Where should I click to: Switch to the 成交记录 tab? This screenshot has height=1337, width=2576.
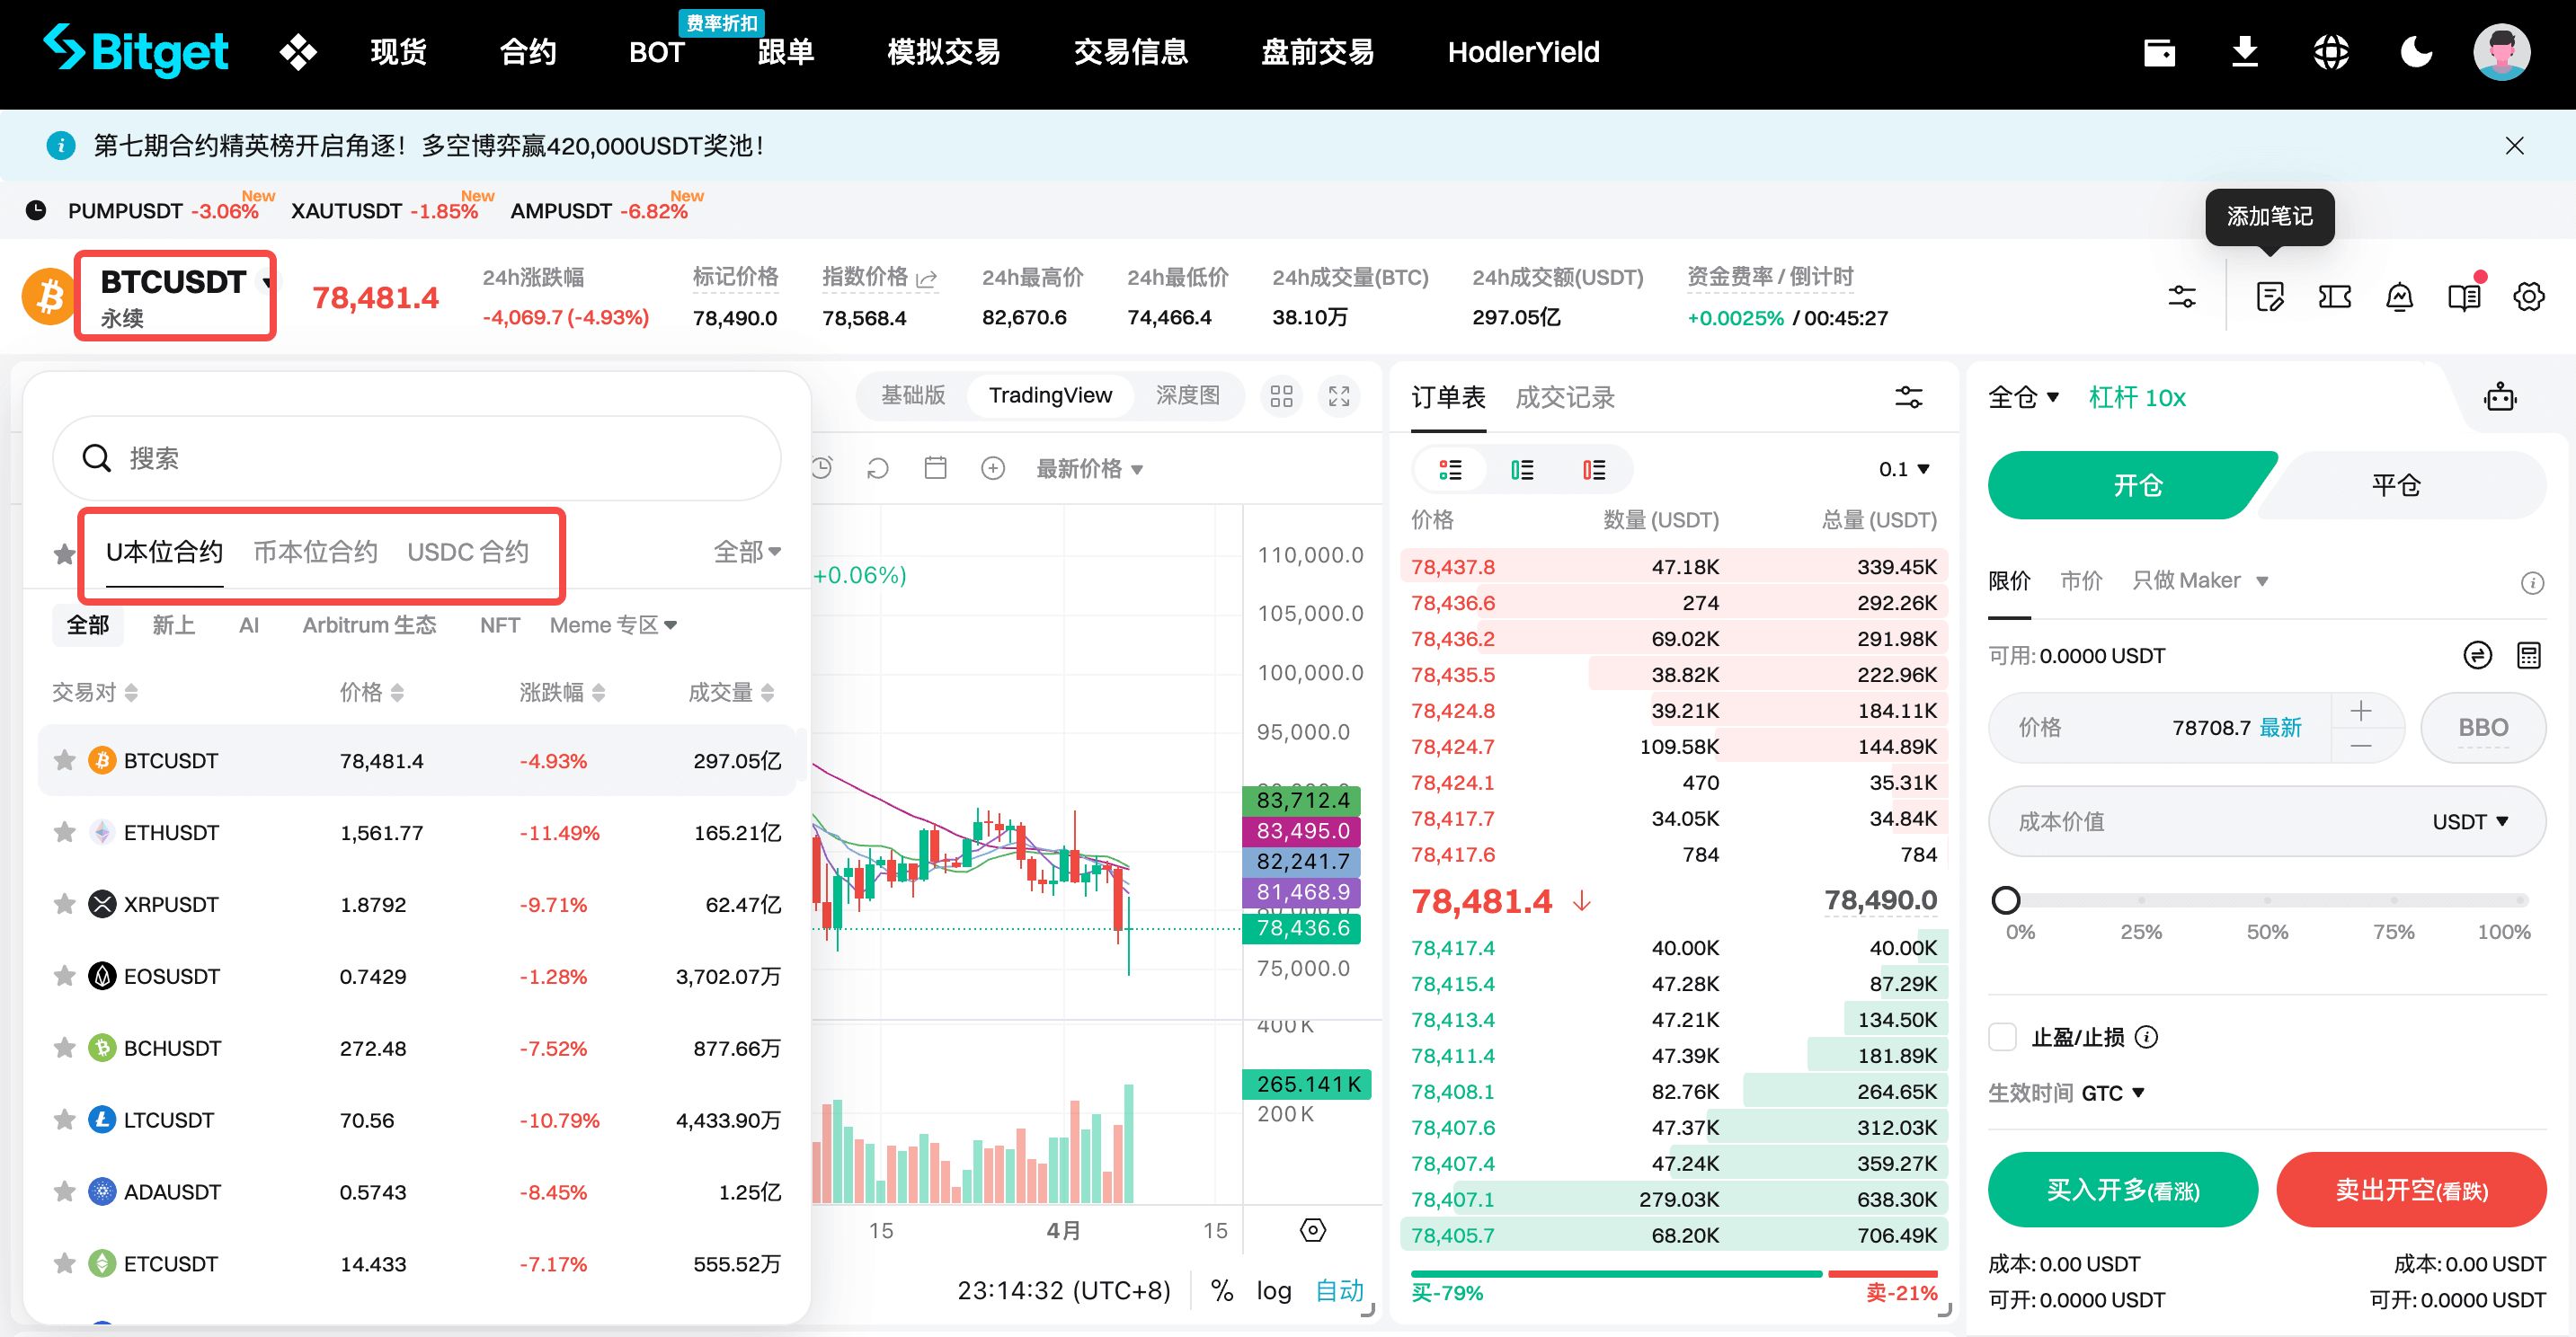coord(1566,397)
